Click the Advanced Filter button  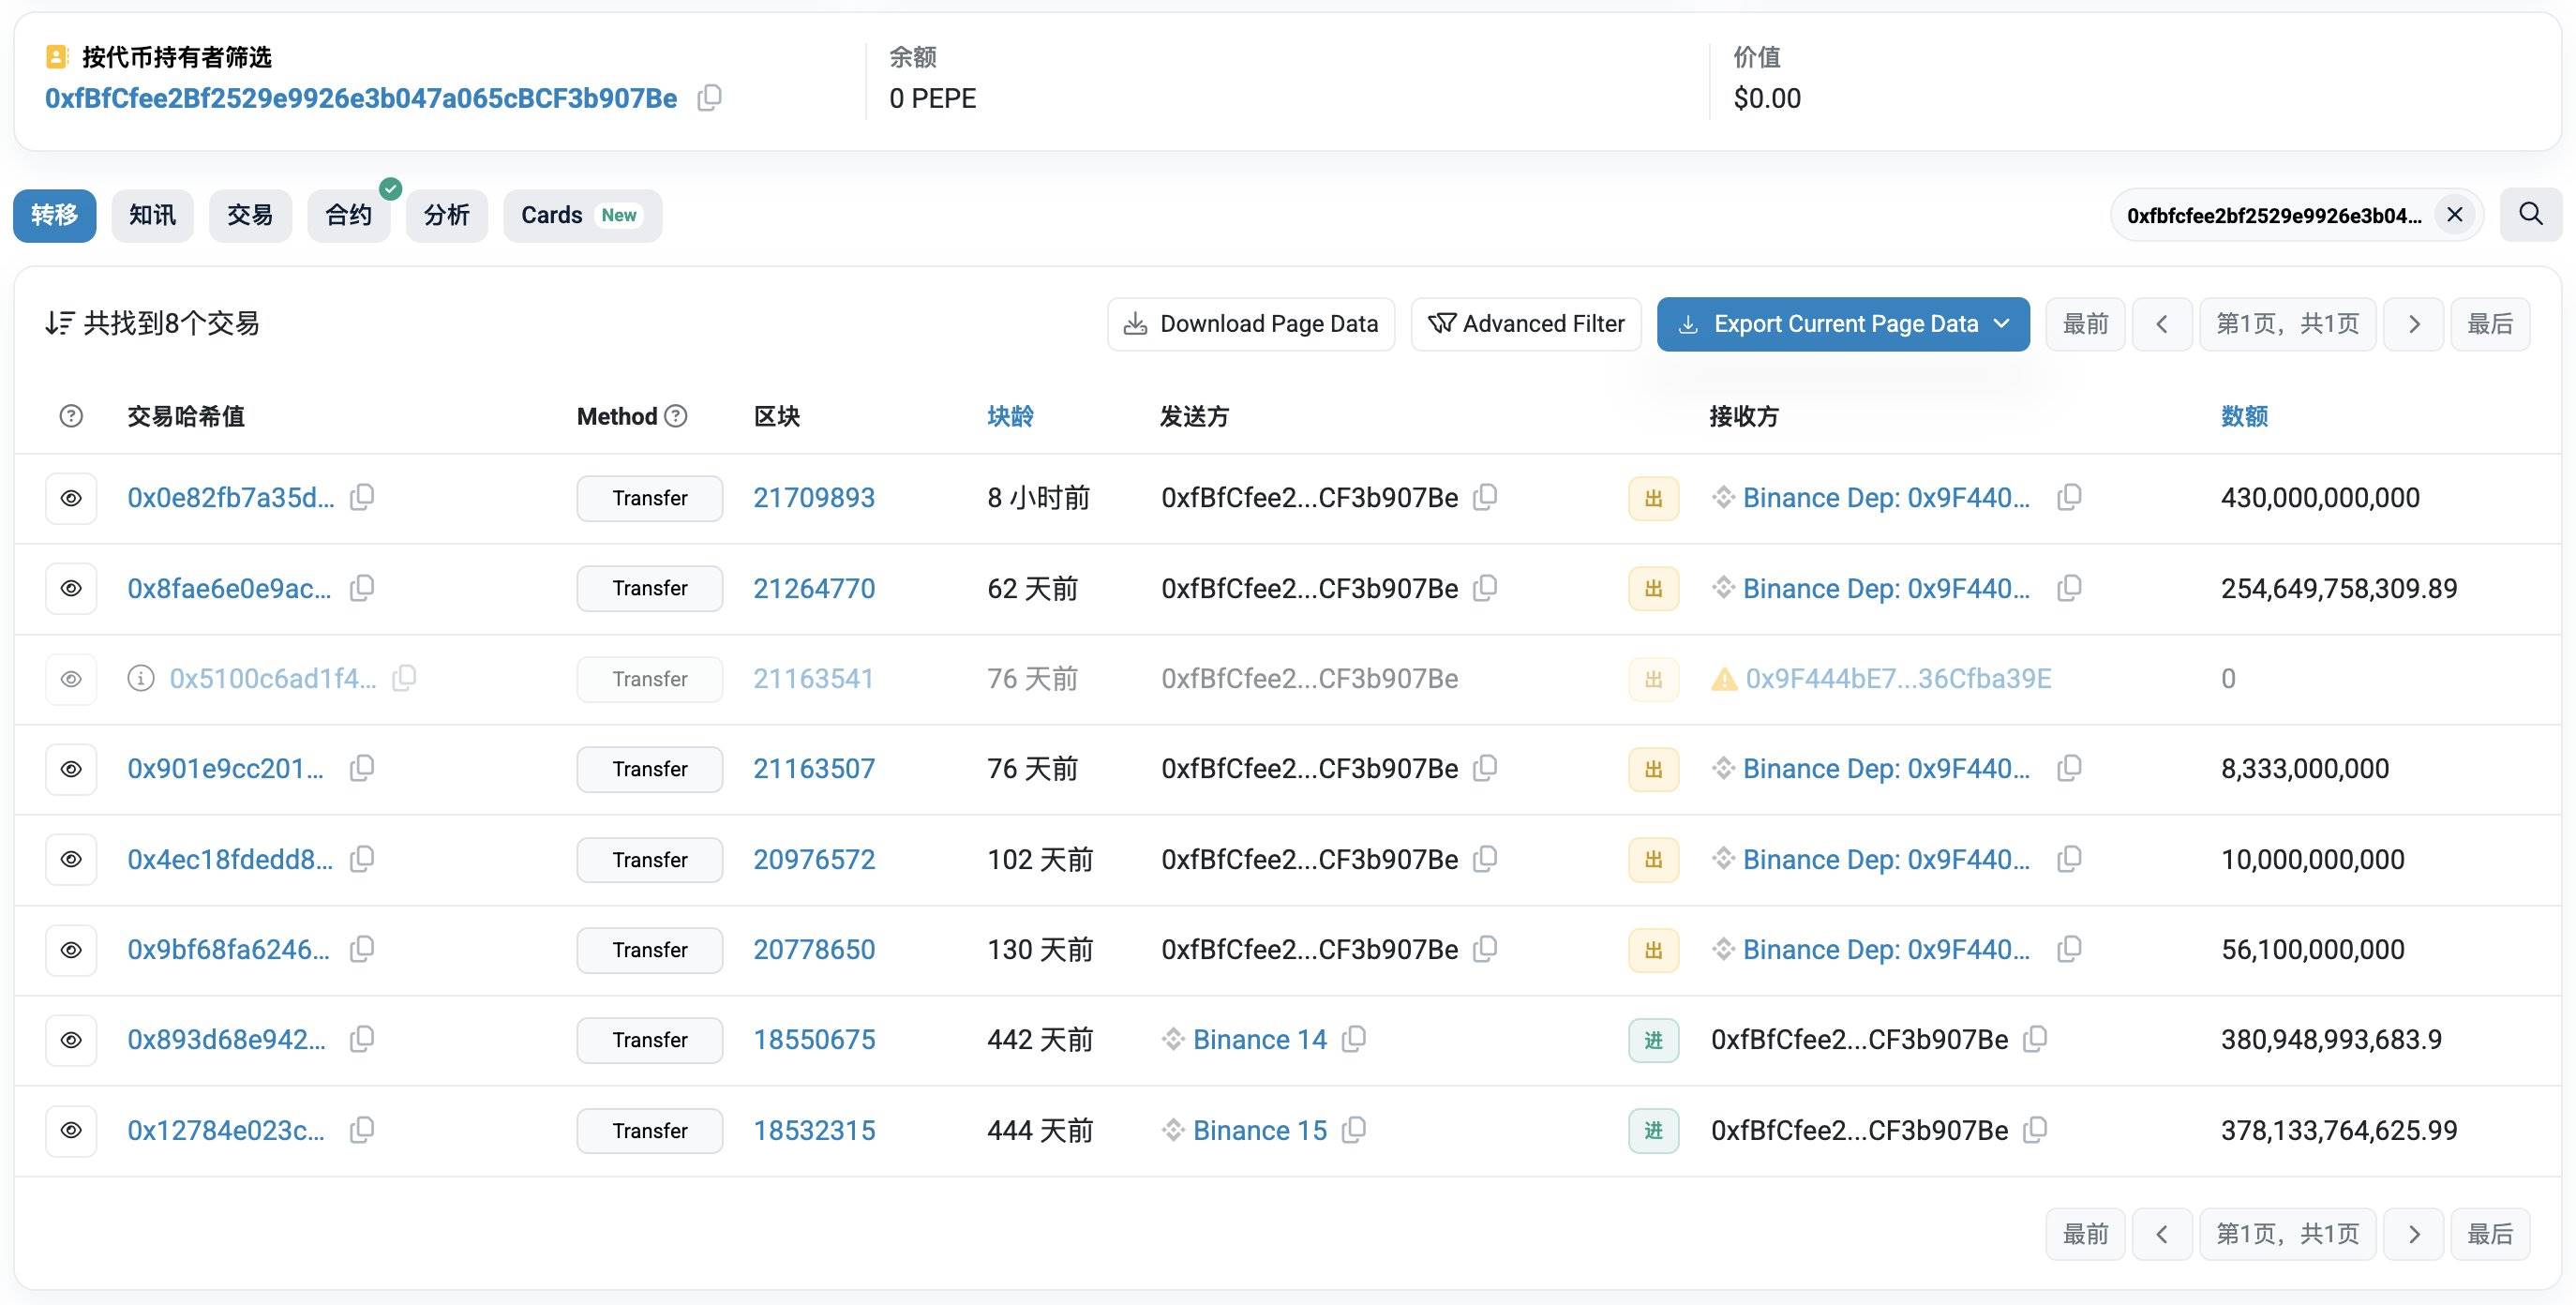point(1526,324)
